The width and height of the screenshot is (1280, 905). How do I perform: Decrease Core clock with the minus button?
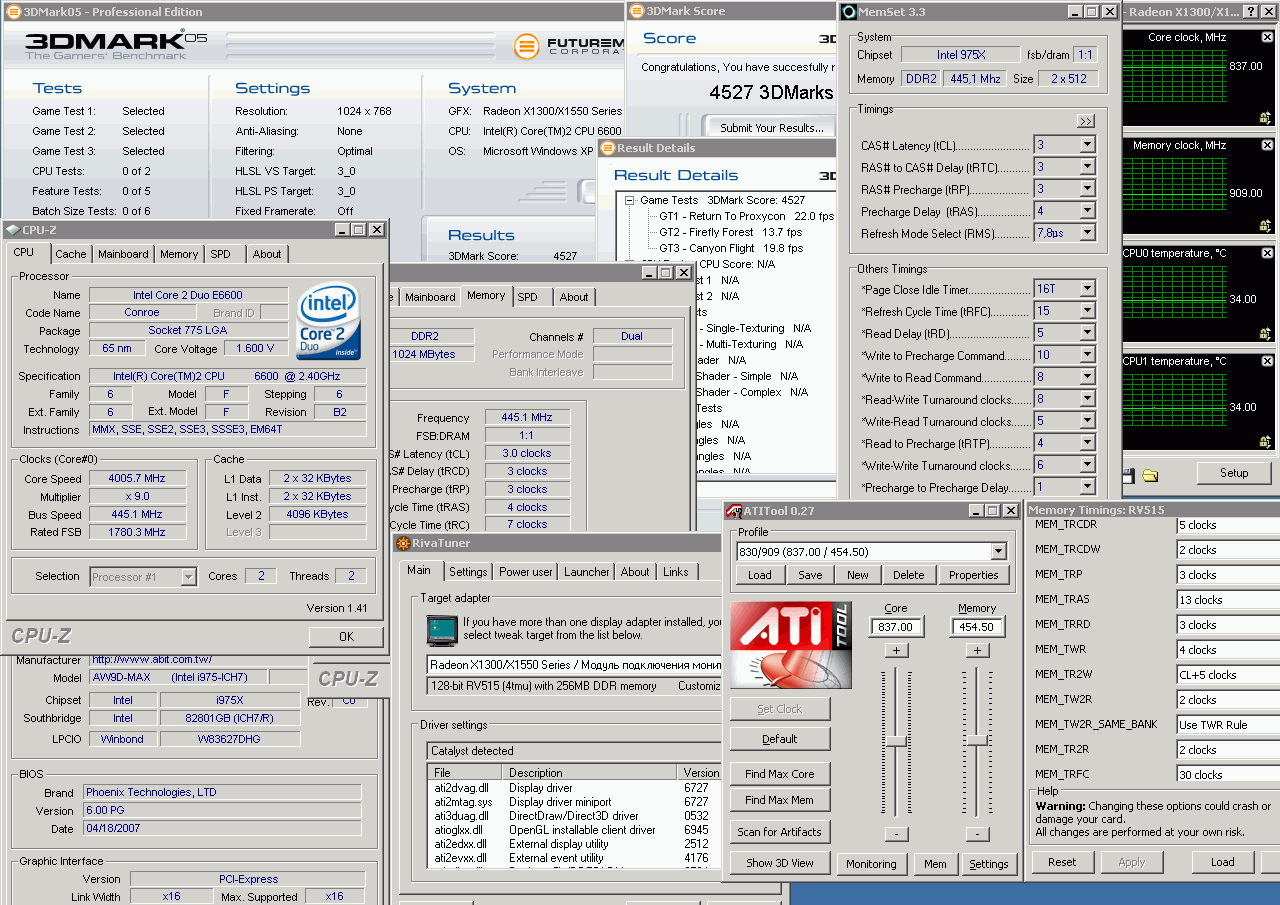click(896, 834)
